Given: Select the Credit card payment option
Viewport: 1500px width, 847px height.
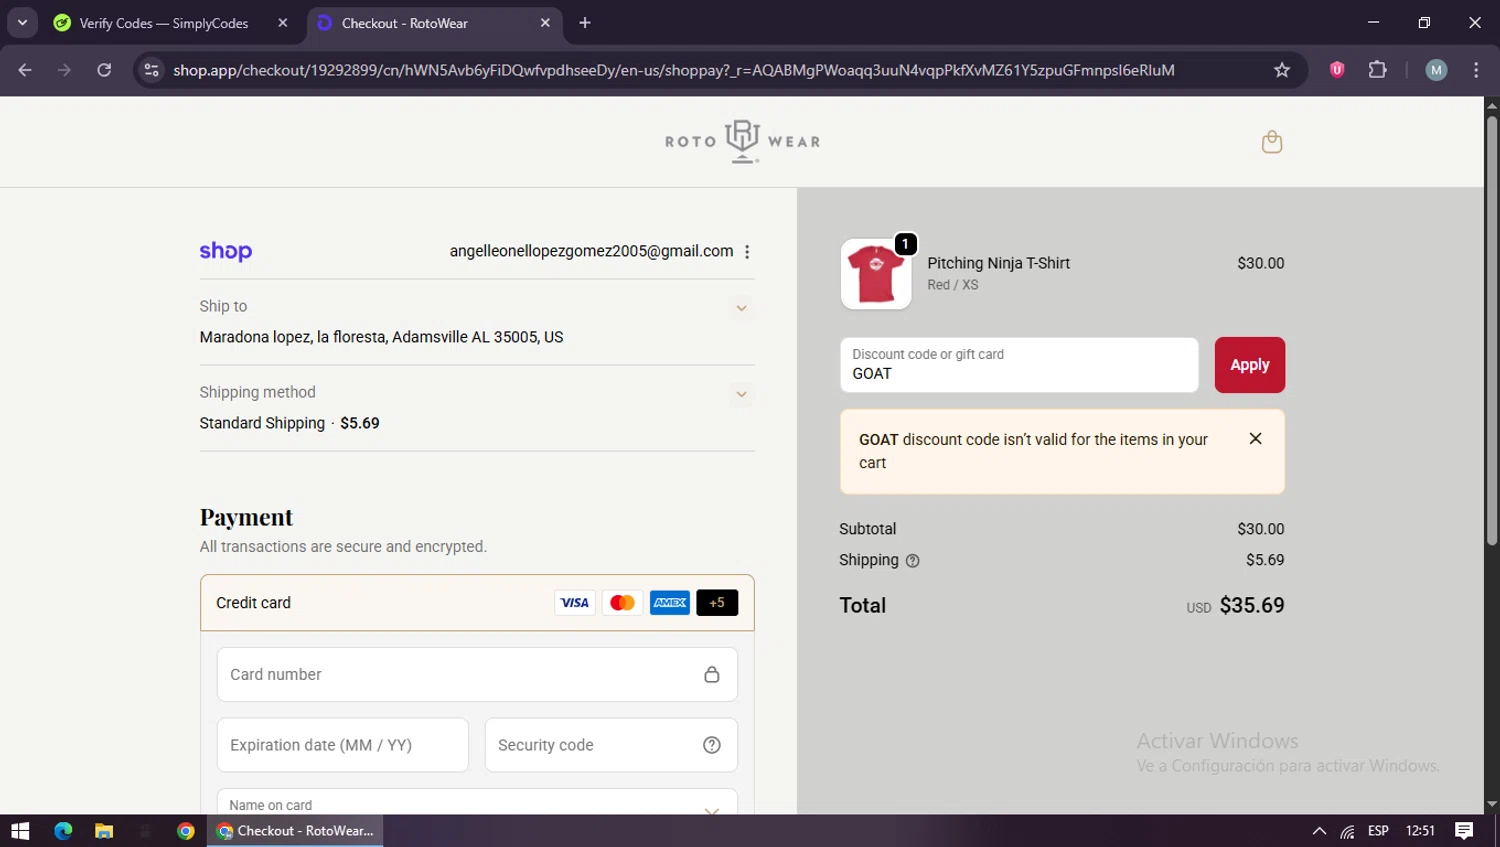Looking at the screenshot, I should pos(477,603).
